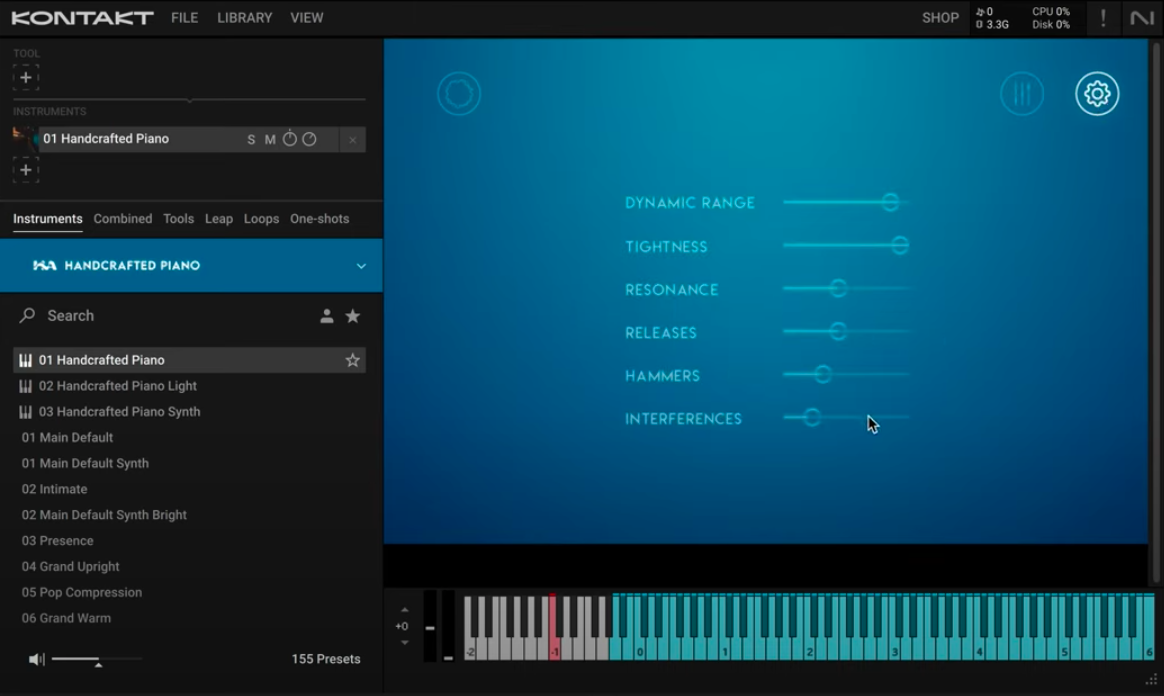Select the 02 Main Default Synth Bright preset
The width and height of the screenshot is (1164, 696).
click(189, 515)
